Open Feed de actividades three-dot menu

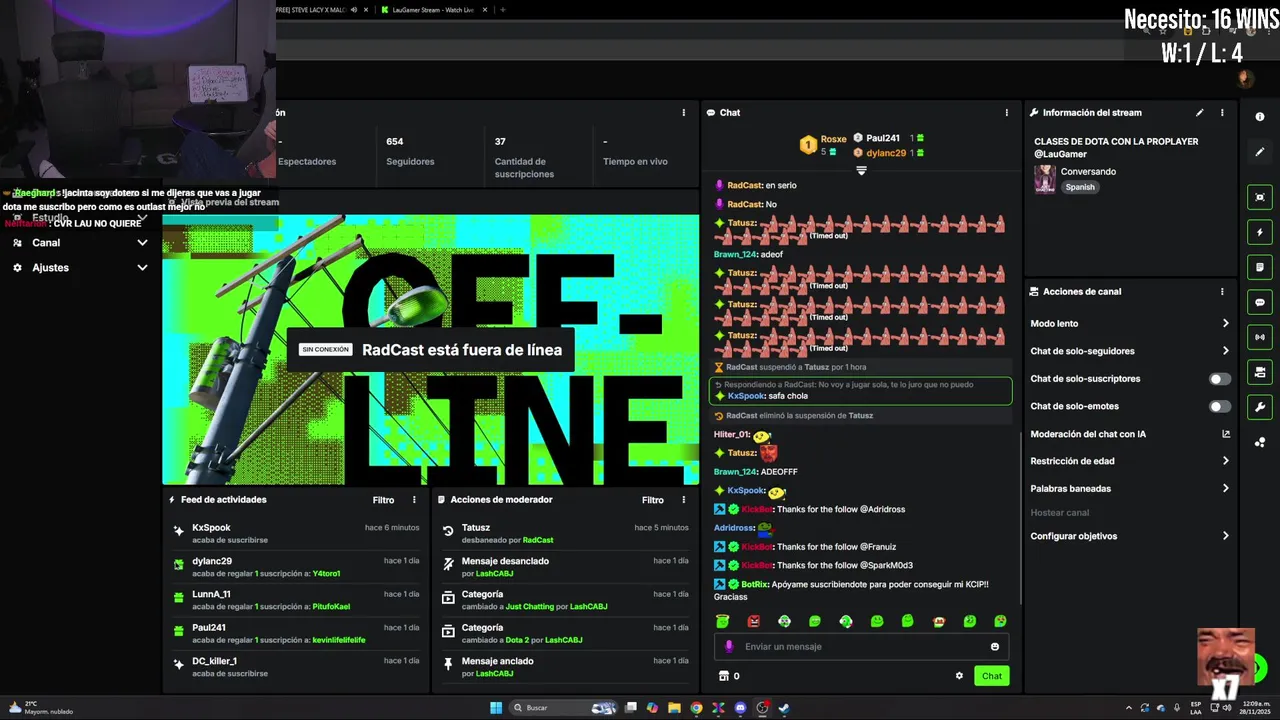click(414, 500)
